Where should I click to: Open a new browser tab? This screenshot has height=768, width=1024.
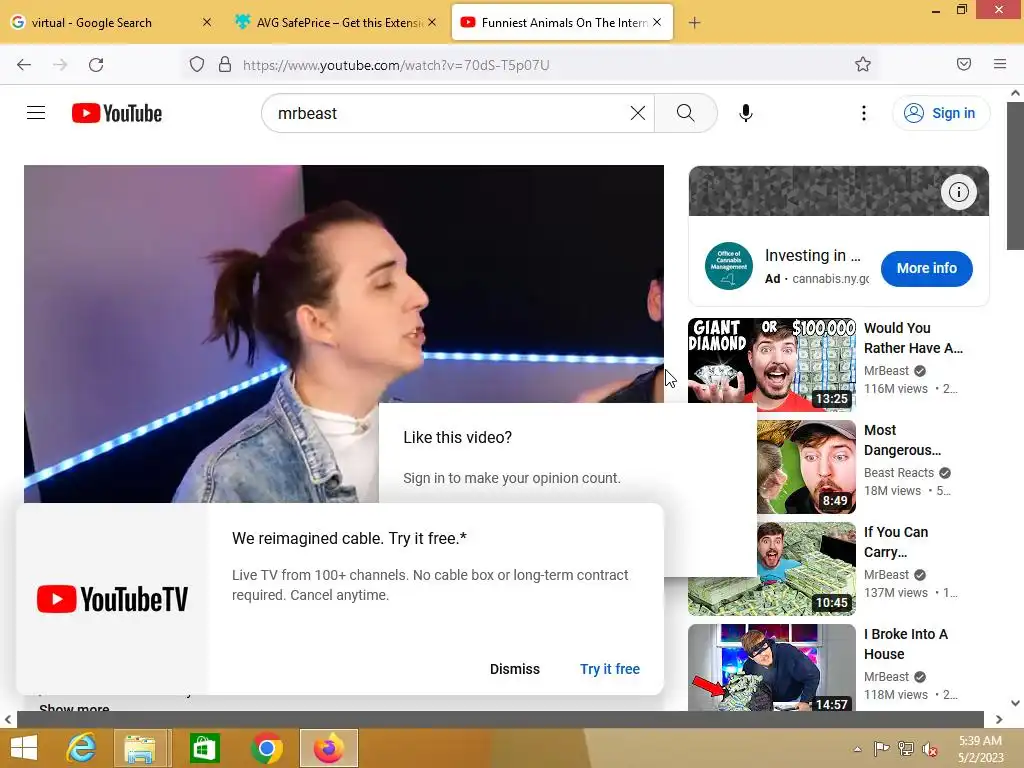[694, 23]
